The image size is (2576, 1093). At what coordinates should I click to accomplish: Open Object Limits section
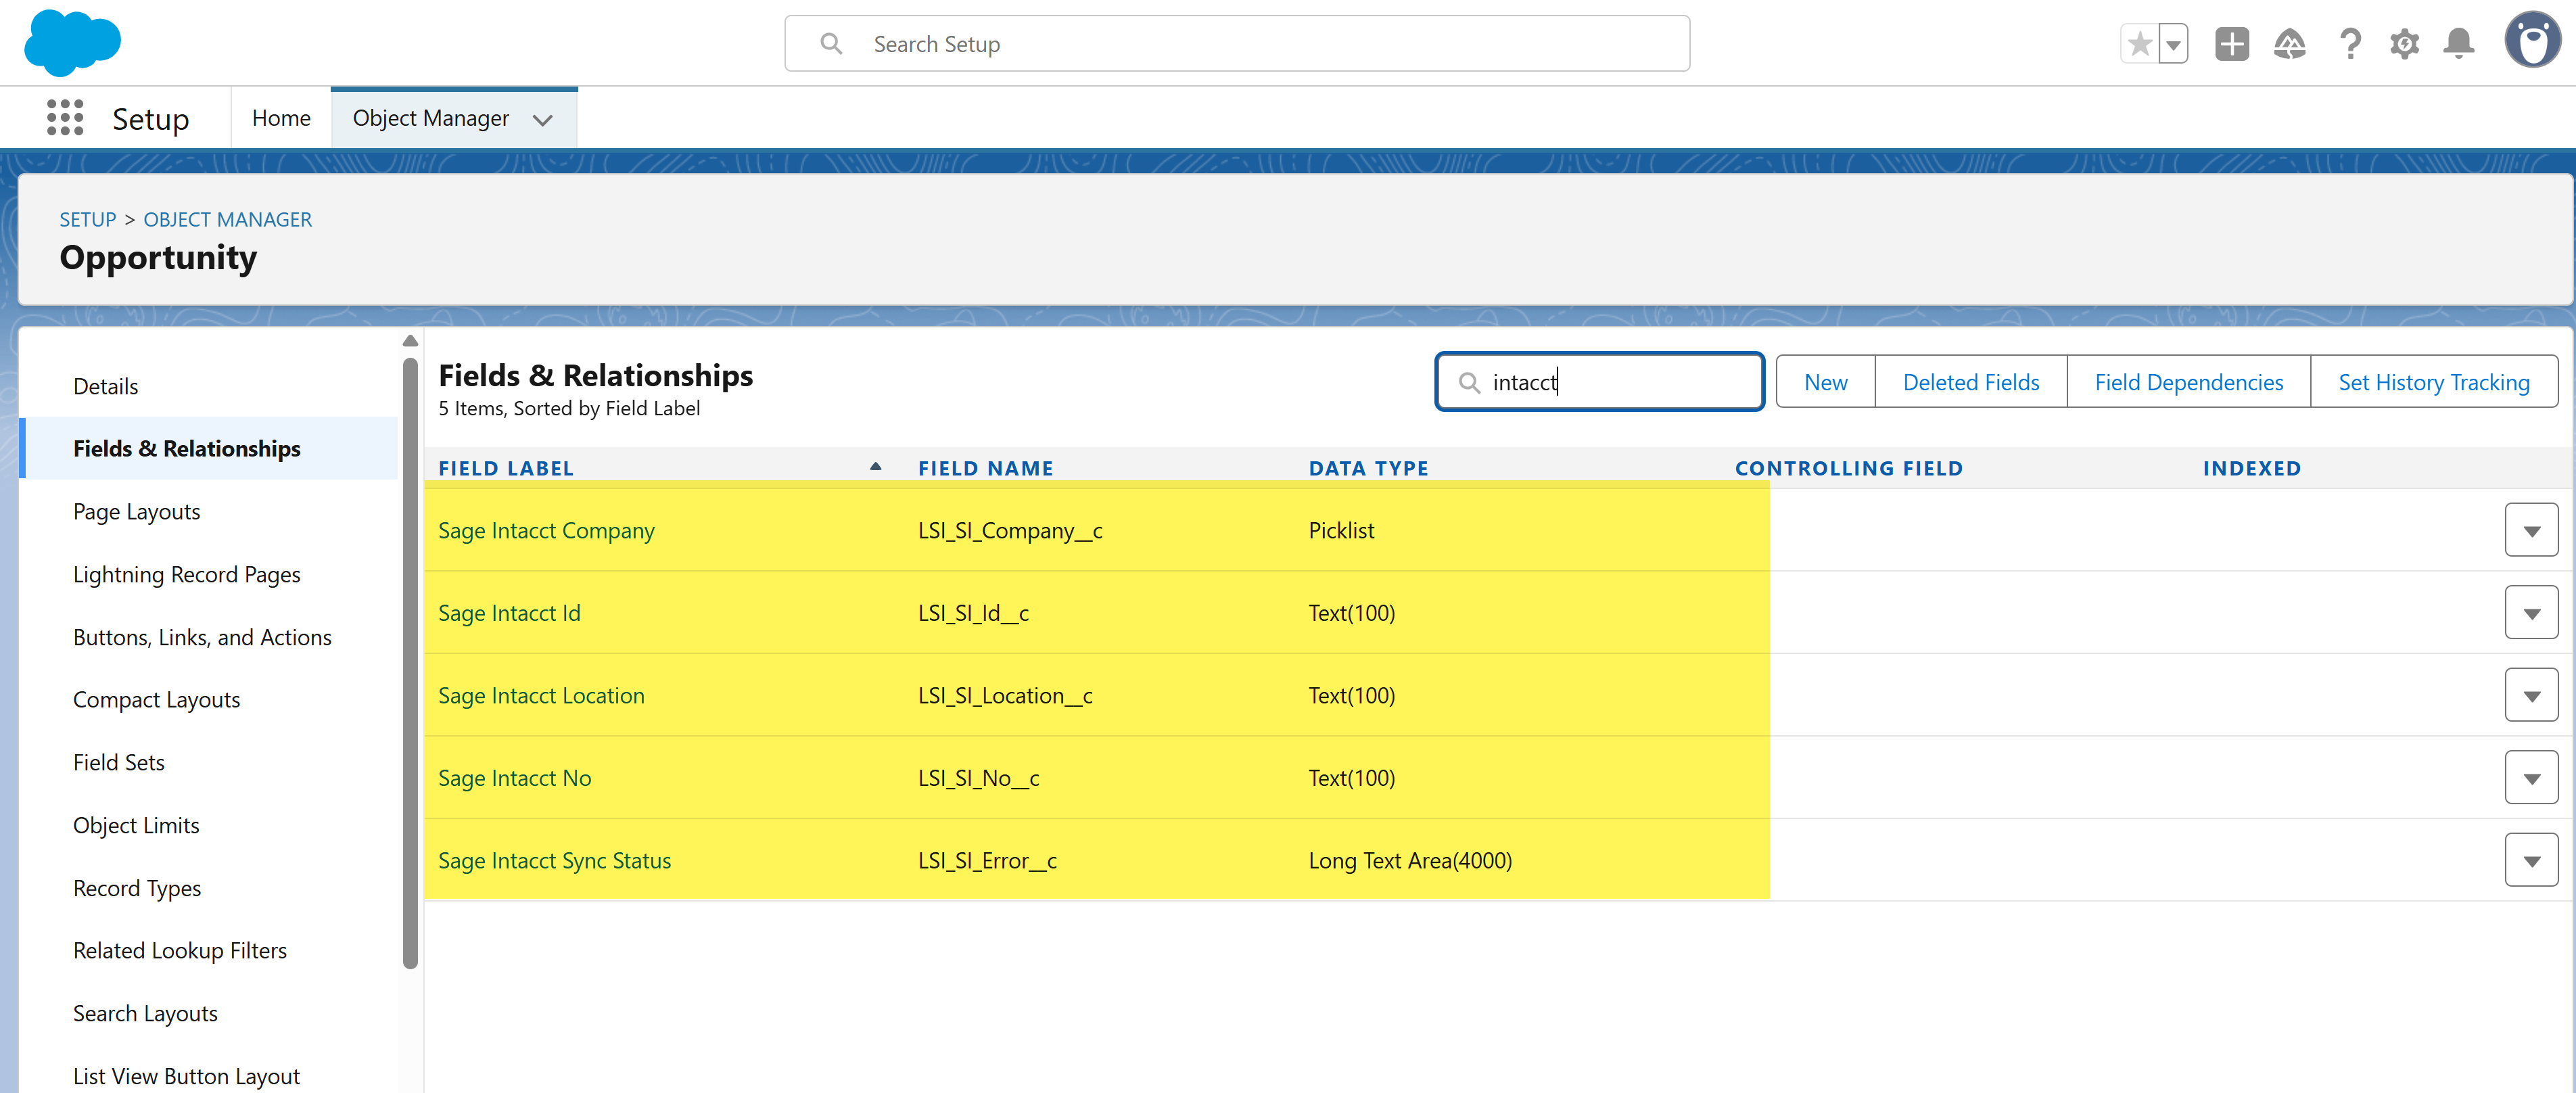pos(136,825)
